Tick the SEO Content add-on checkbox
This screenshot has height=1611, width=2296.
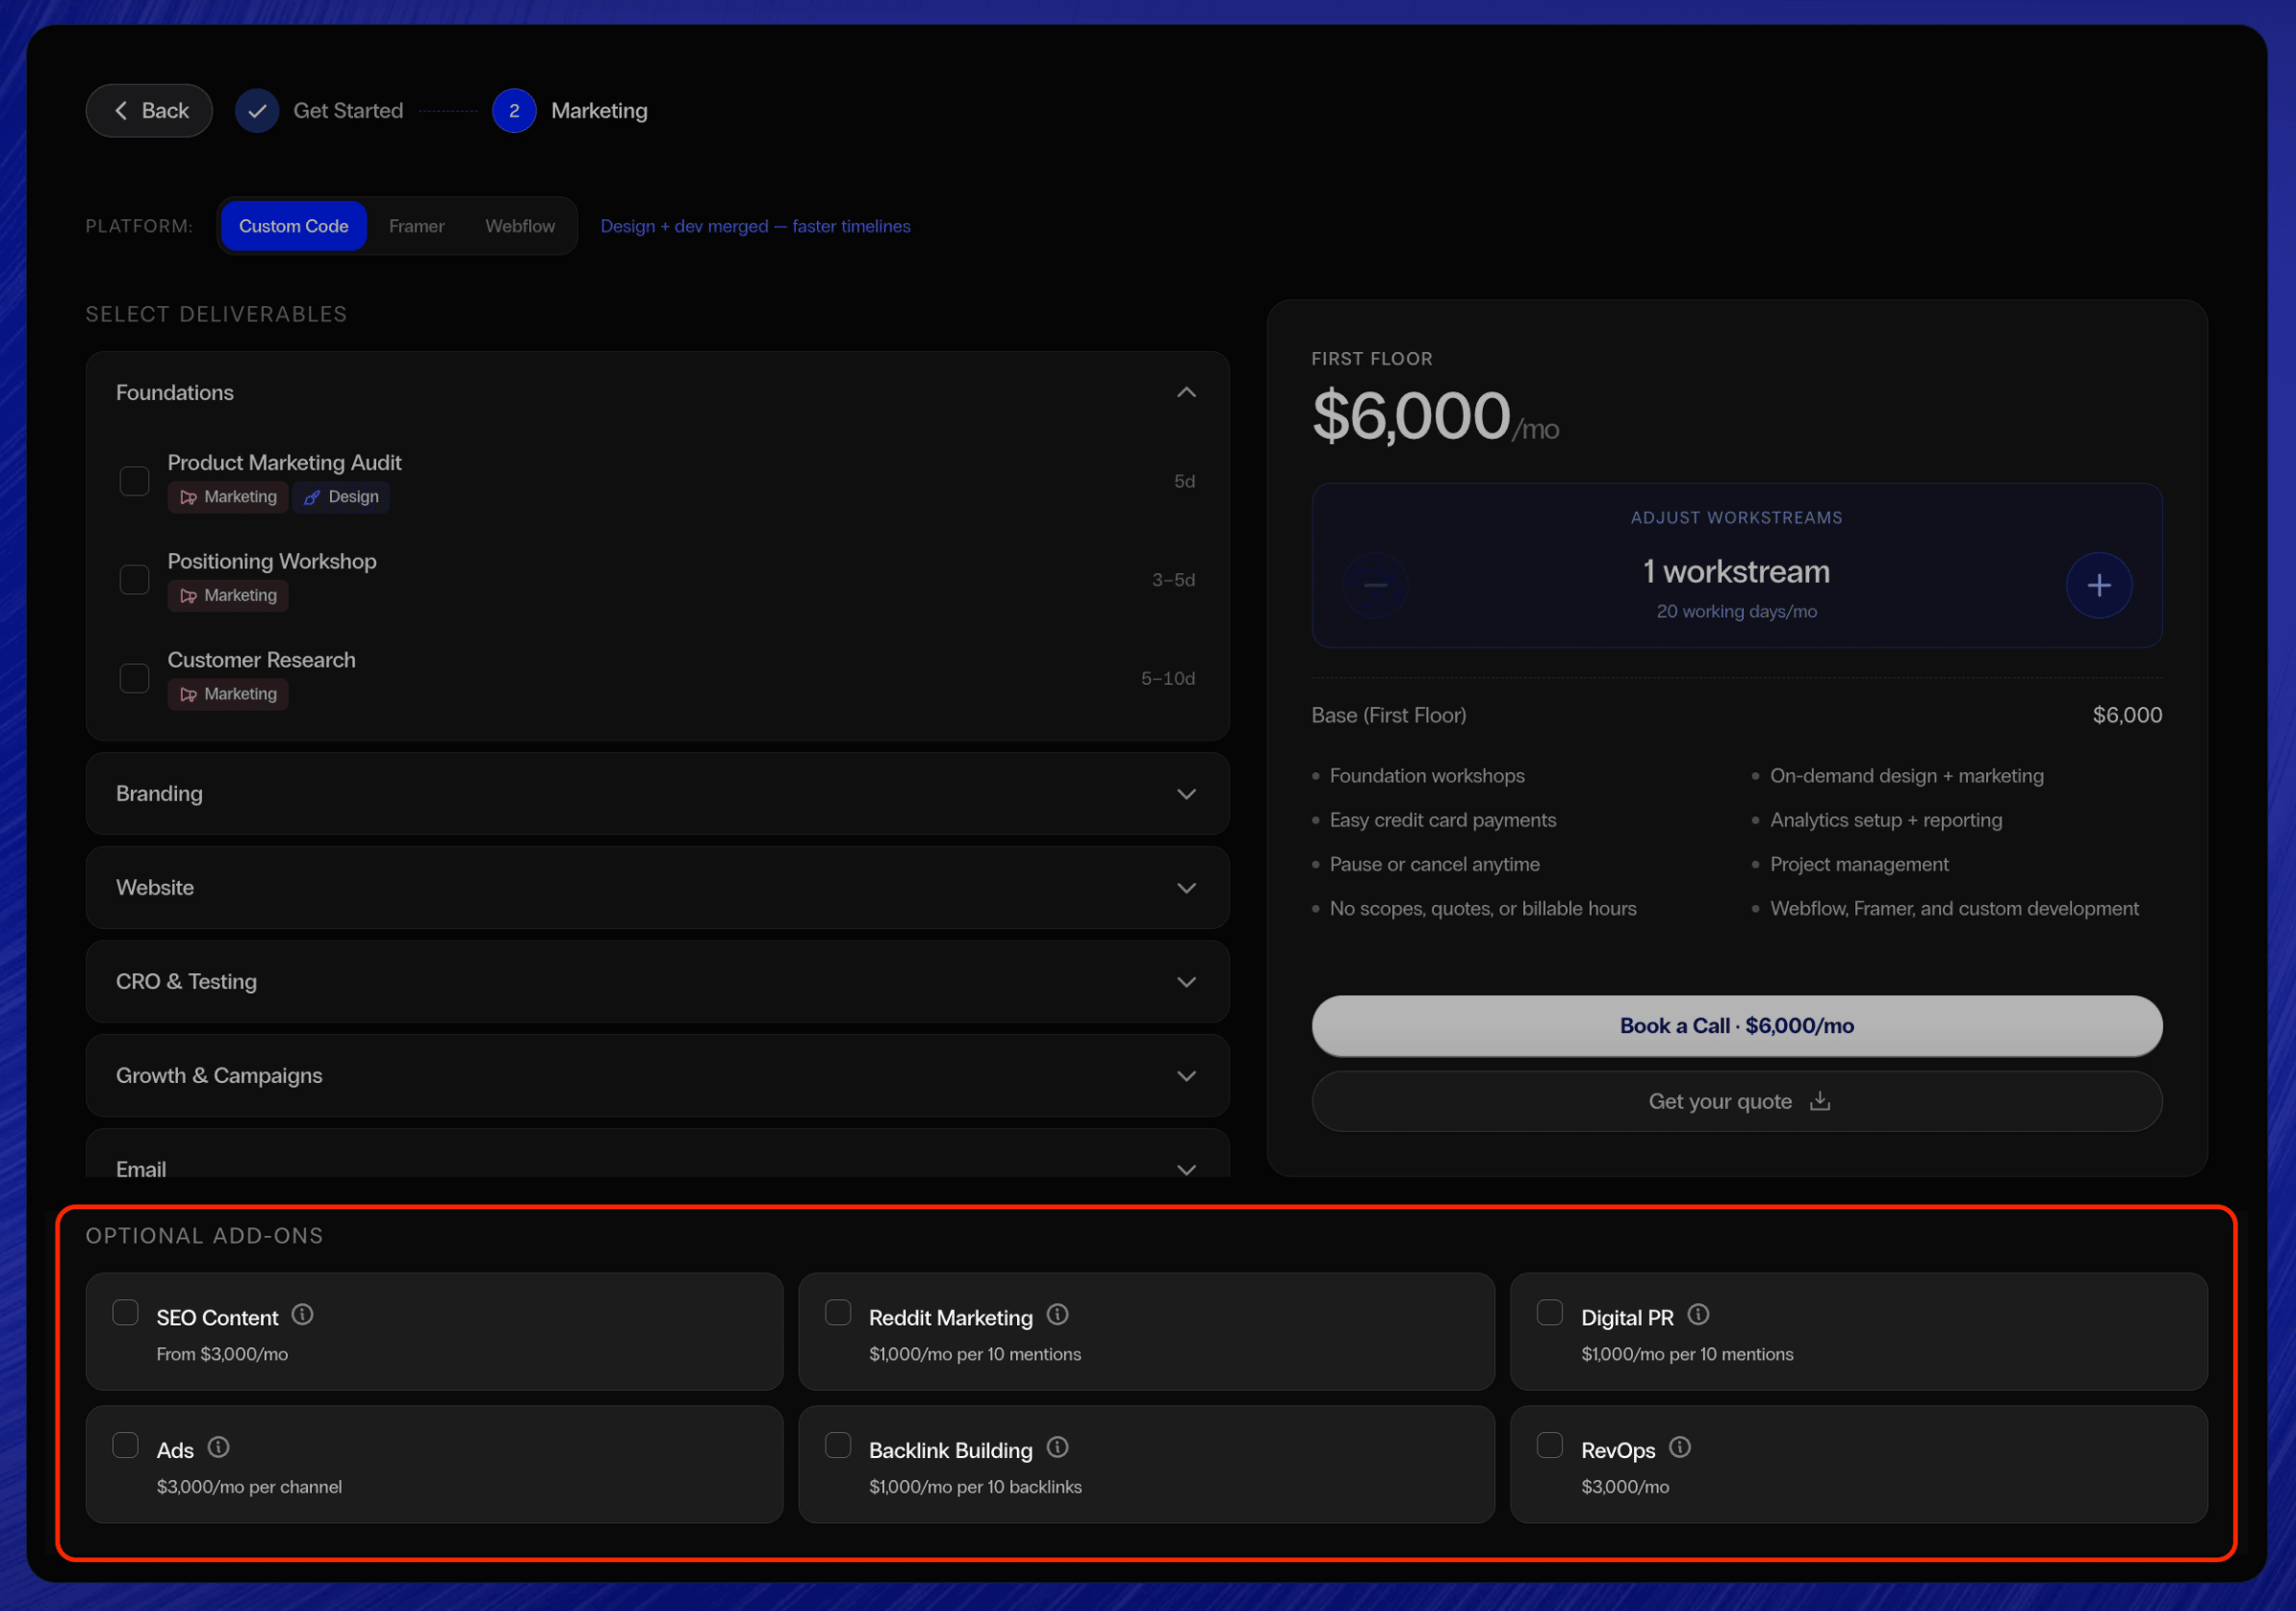click(125, 1312)
